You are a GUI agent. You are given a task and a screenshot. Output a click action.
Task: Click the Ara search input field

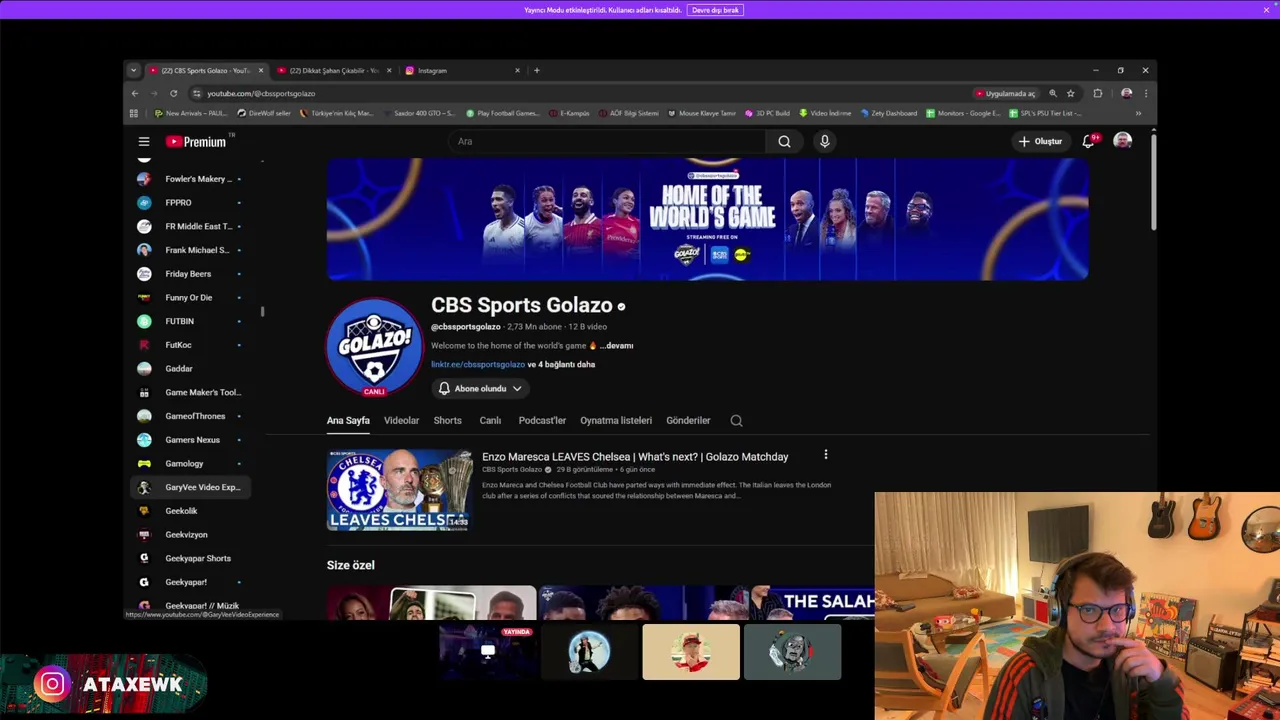pyautogui.click(x=607, y=142)
